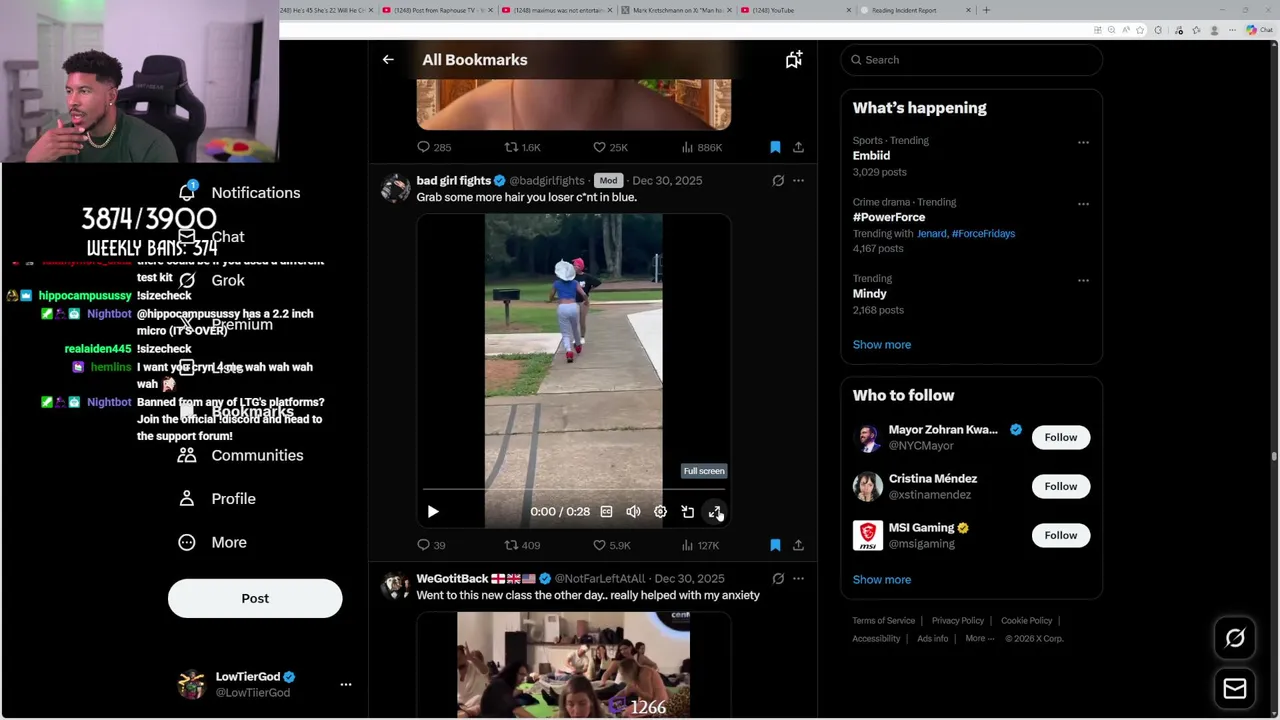Enable picture-in-picture for the video
This screenshot has height=720, width=1280.
click(x=688, y=511)
